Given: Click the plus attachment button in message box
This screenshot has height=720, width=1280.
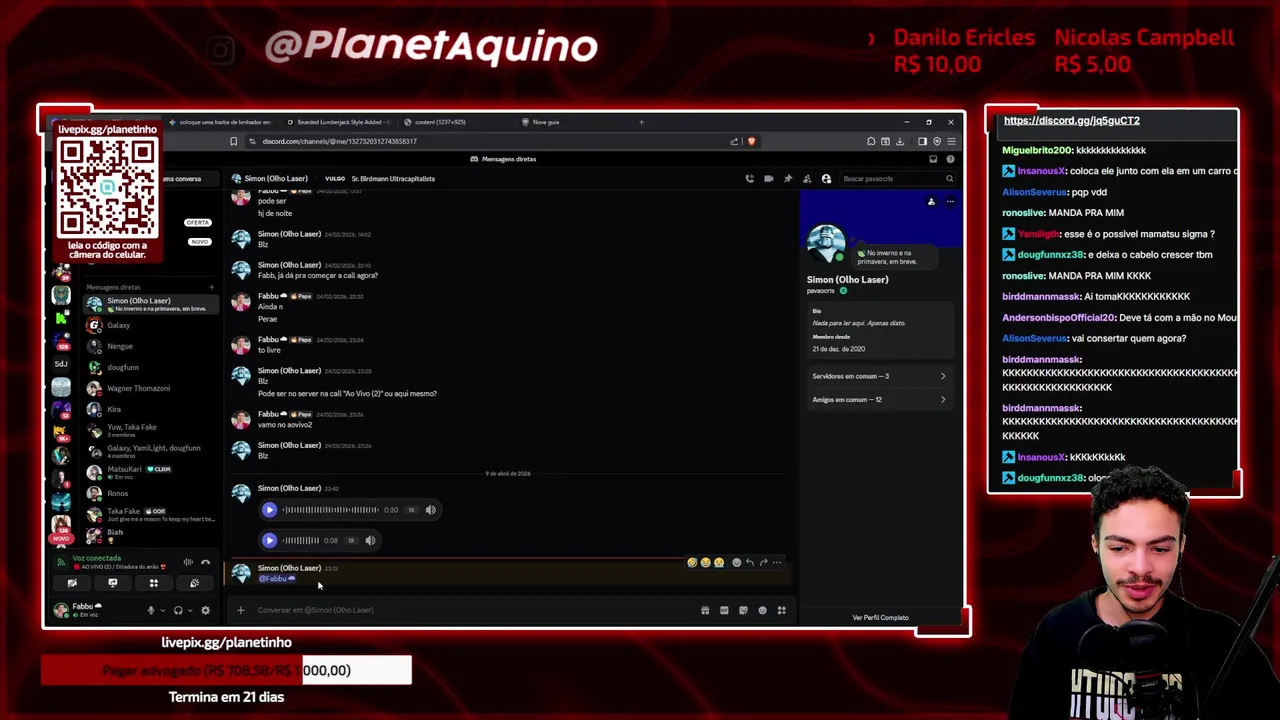Looking at the screenshot, I should pyautogui.click(x=240, y=610).
